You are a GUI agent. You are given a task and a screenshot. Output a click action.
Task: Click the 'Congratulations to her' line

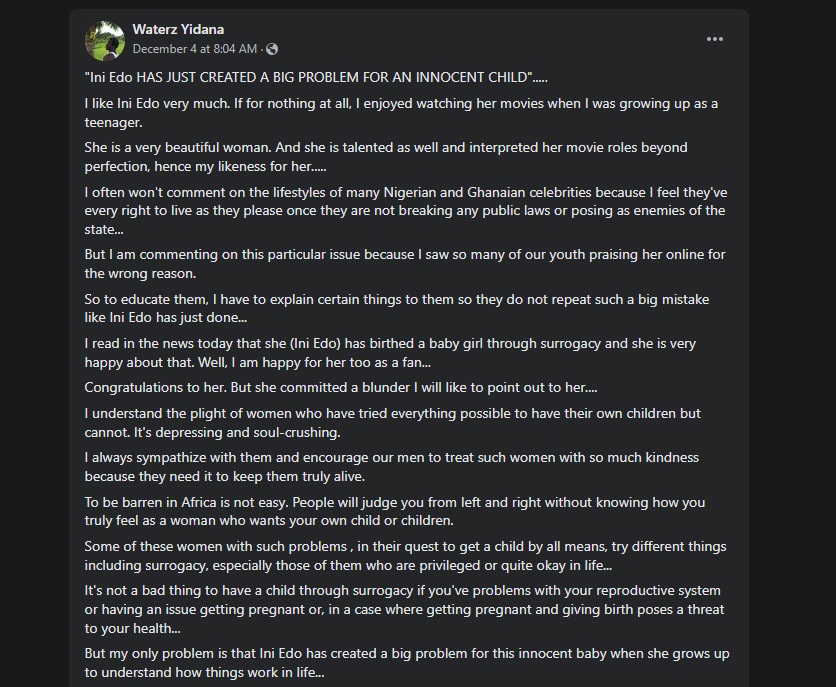(x=341, y=387)
